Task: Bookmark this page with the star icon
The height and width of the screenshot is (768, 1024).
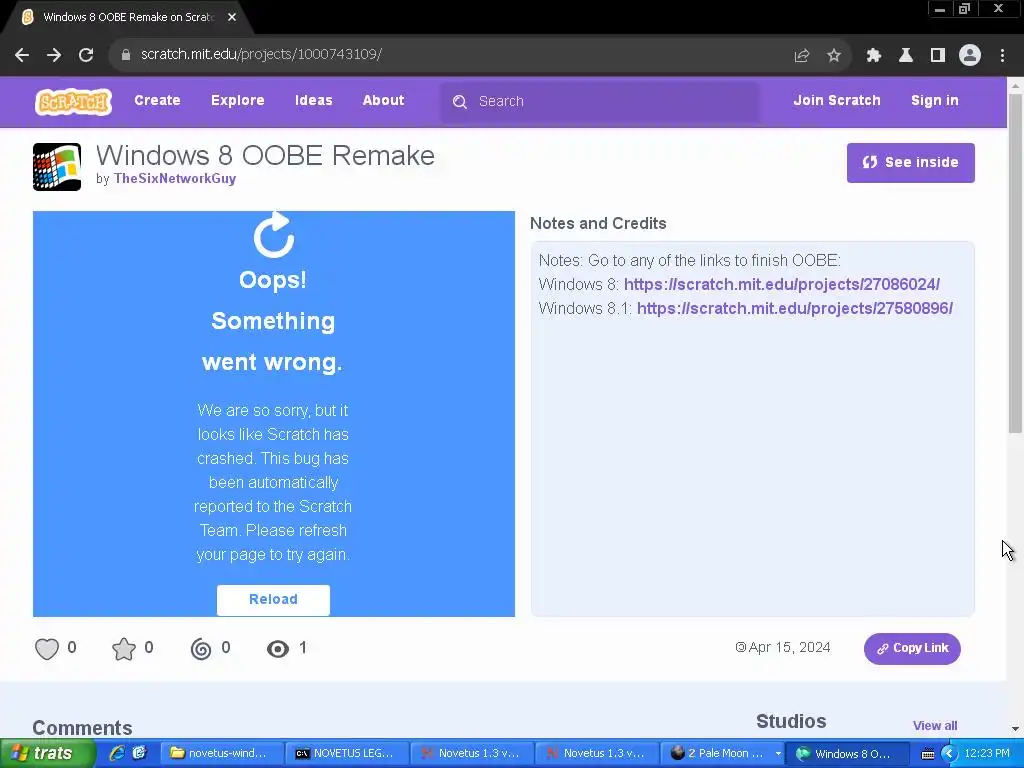Action: [834, 56]
